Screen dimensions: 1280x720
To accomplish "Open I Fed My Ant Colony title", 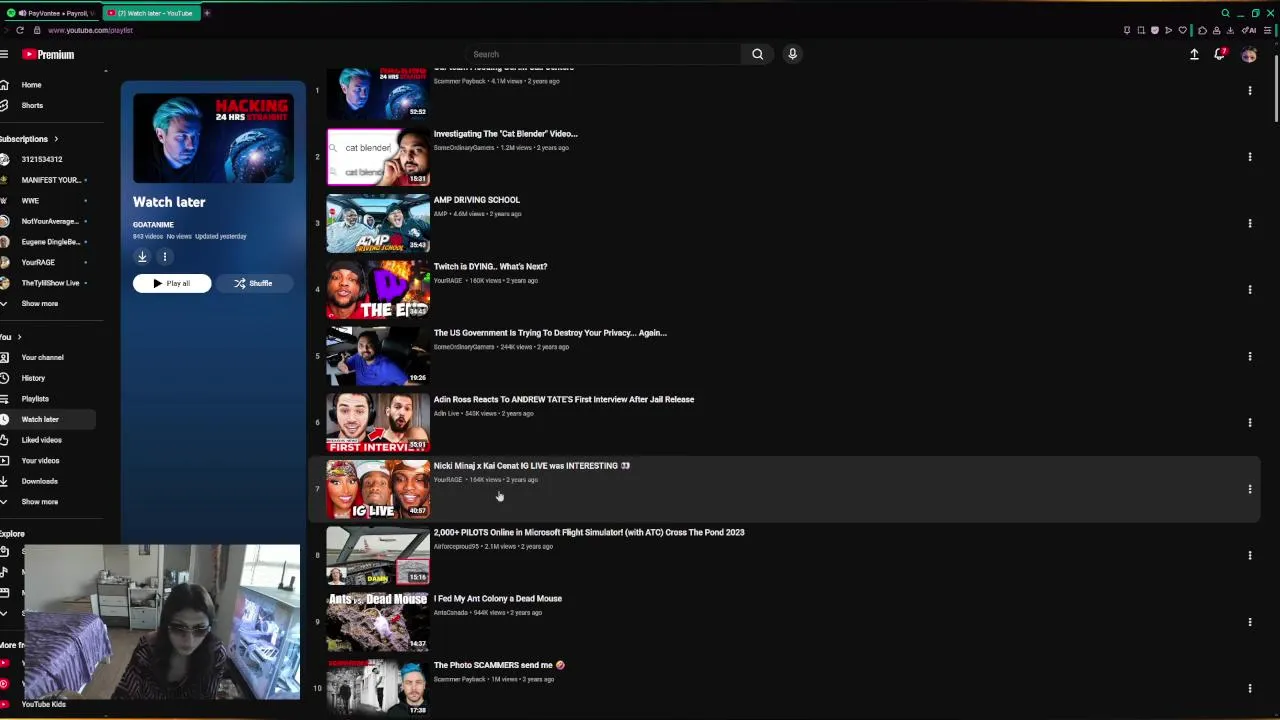I will pyautogui.click(x=498, y=598).
